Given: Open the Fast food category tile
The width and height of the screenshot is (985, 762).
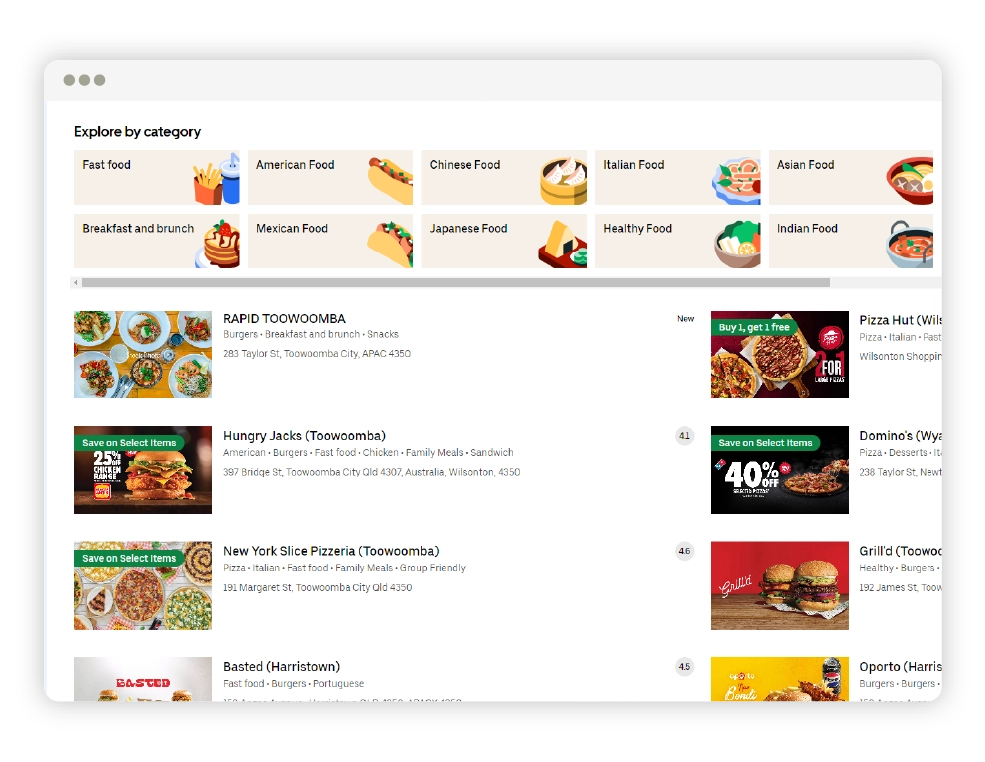Looking at the screenshot, I should (157, 177).
